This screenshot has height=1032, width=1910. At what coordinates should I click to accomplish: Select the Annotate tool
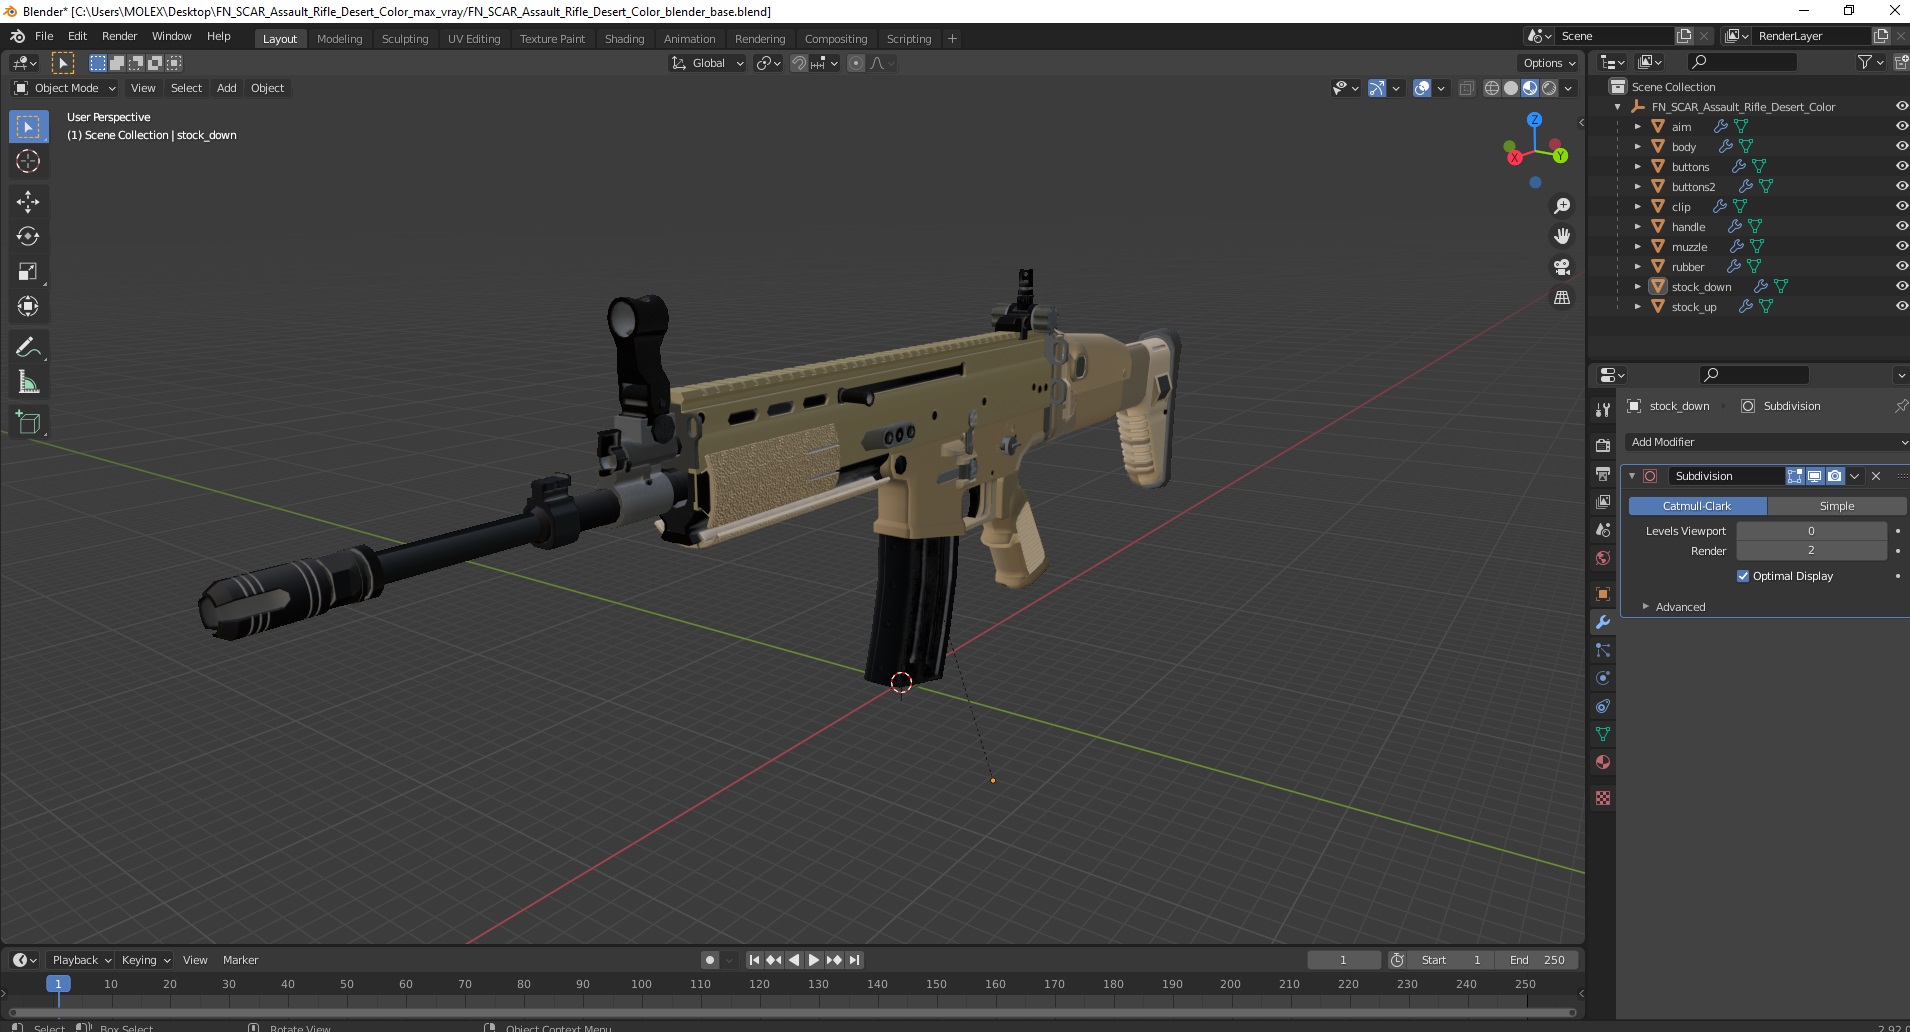(x=28, y=347)
